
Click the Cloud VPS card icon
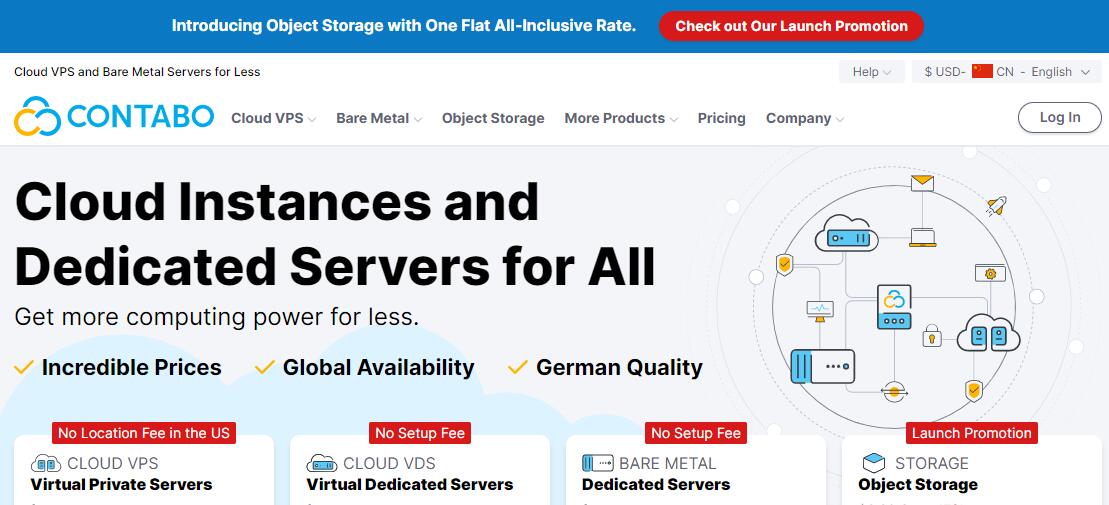46,464
